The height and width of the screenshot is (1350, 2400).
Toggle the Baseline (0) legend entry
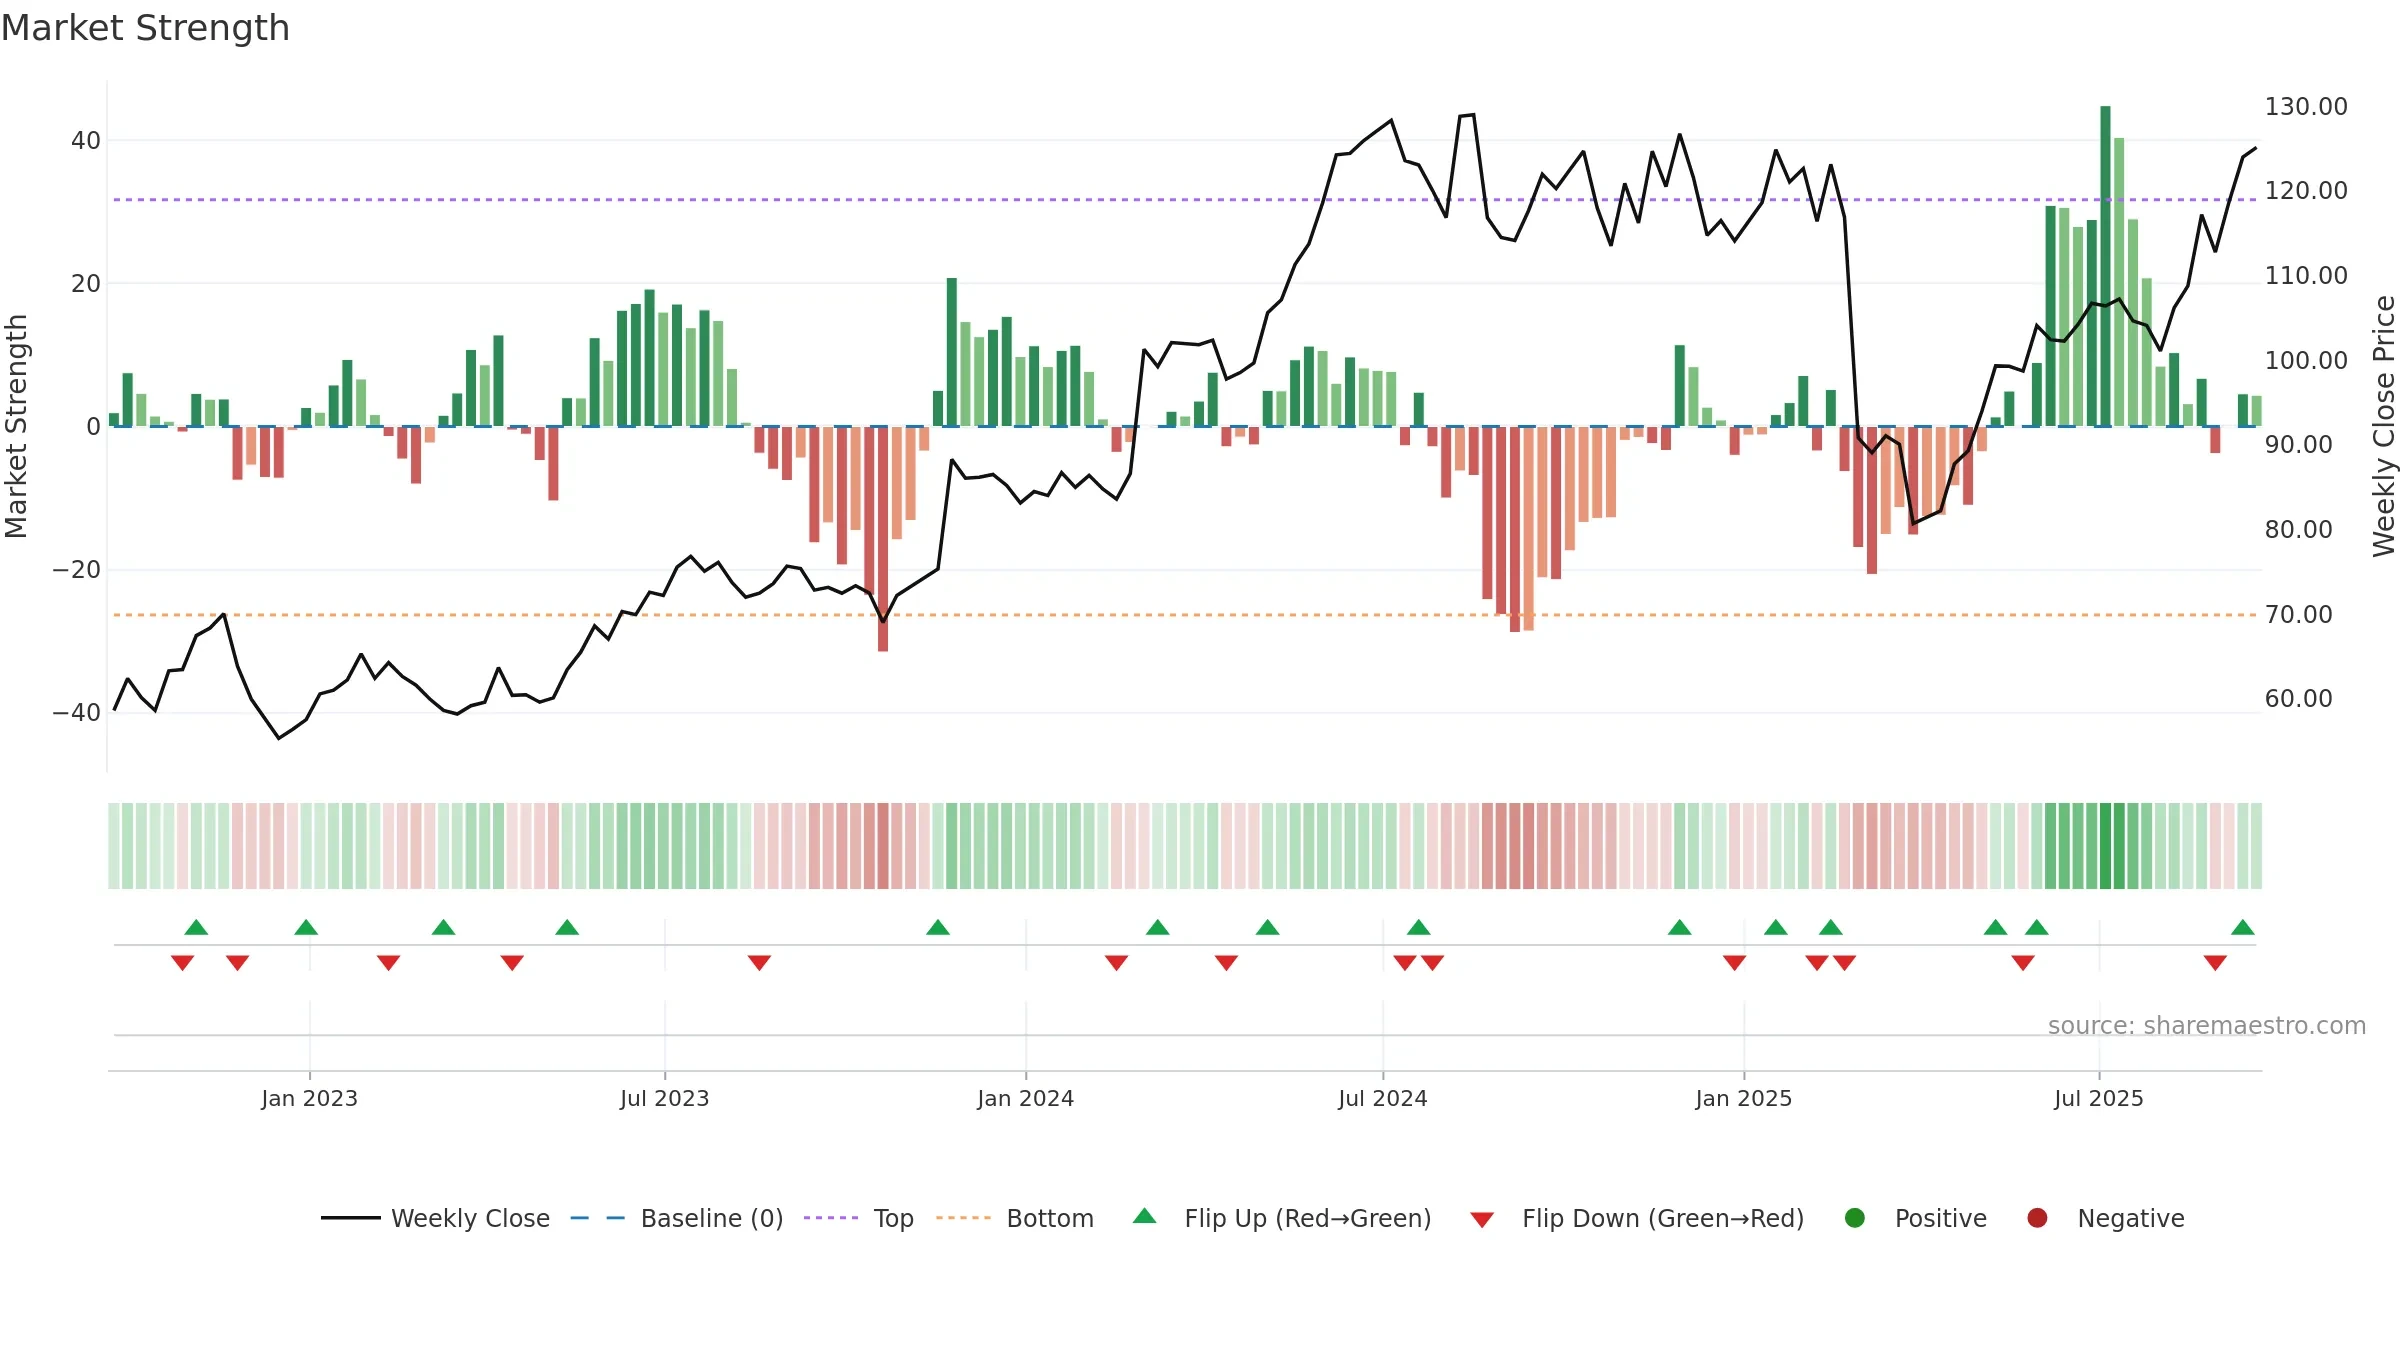pyautogui.click(x=676, y=1218)
